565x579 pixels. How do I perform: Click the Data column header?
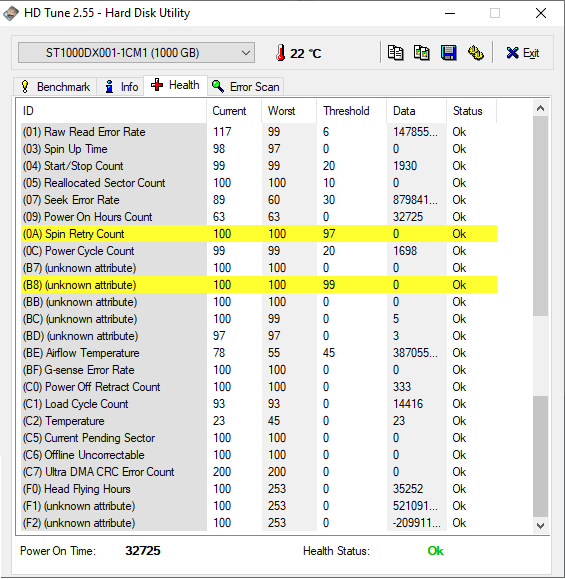(417, 111)
